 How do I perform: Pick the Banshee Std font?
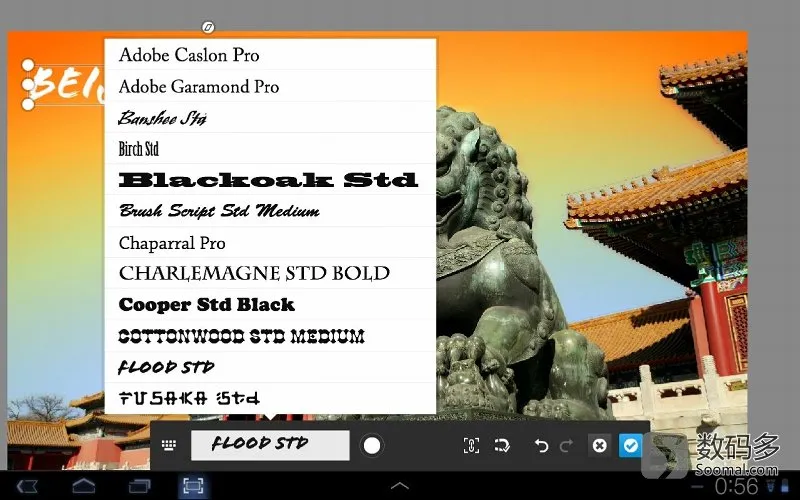click(x=270, y=117)
